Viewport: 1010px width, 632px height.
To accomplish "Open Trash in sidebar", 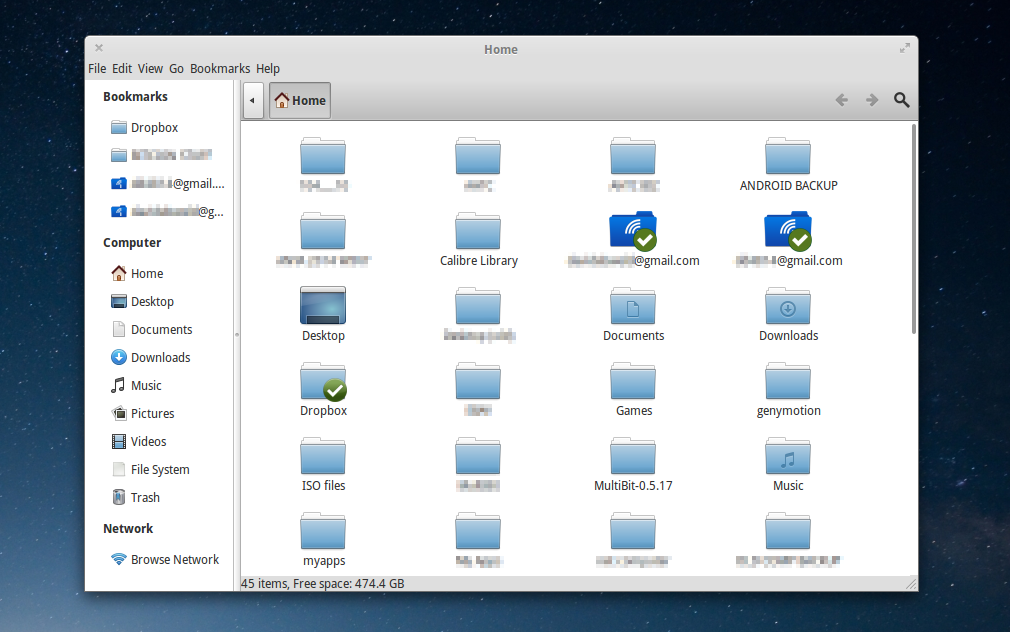I will point(135,497).
